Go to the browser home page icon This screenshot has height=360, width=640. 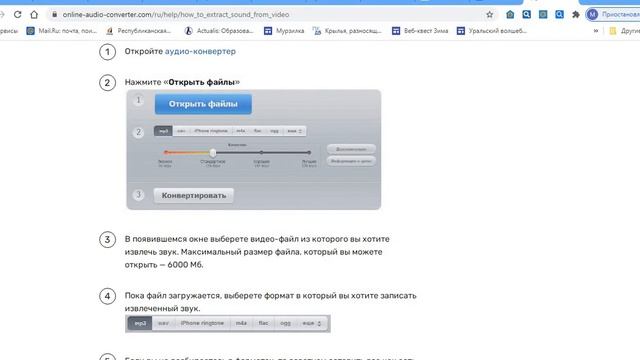pos(34,15)
